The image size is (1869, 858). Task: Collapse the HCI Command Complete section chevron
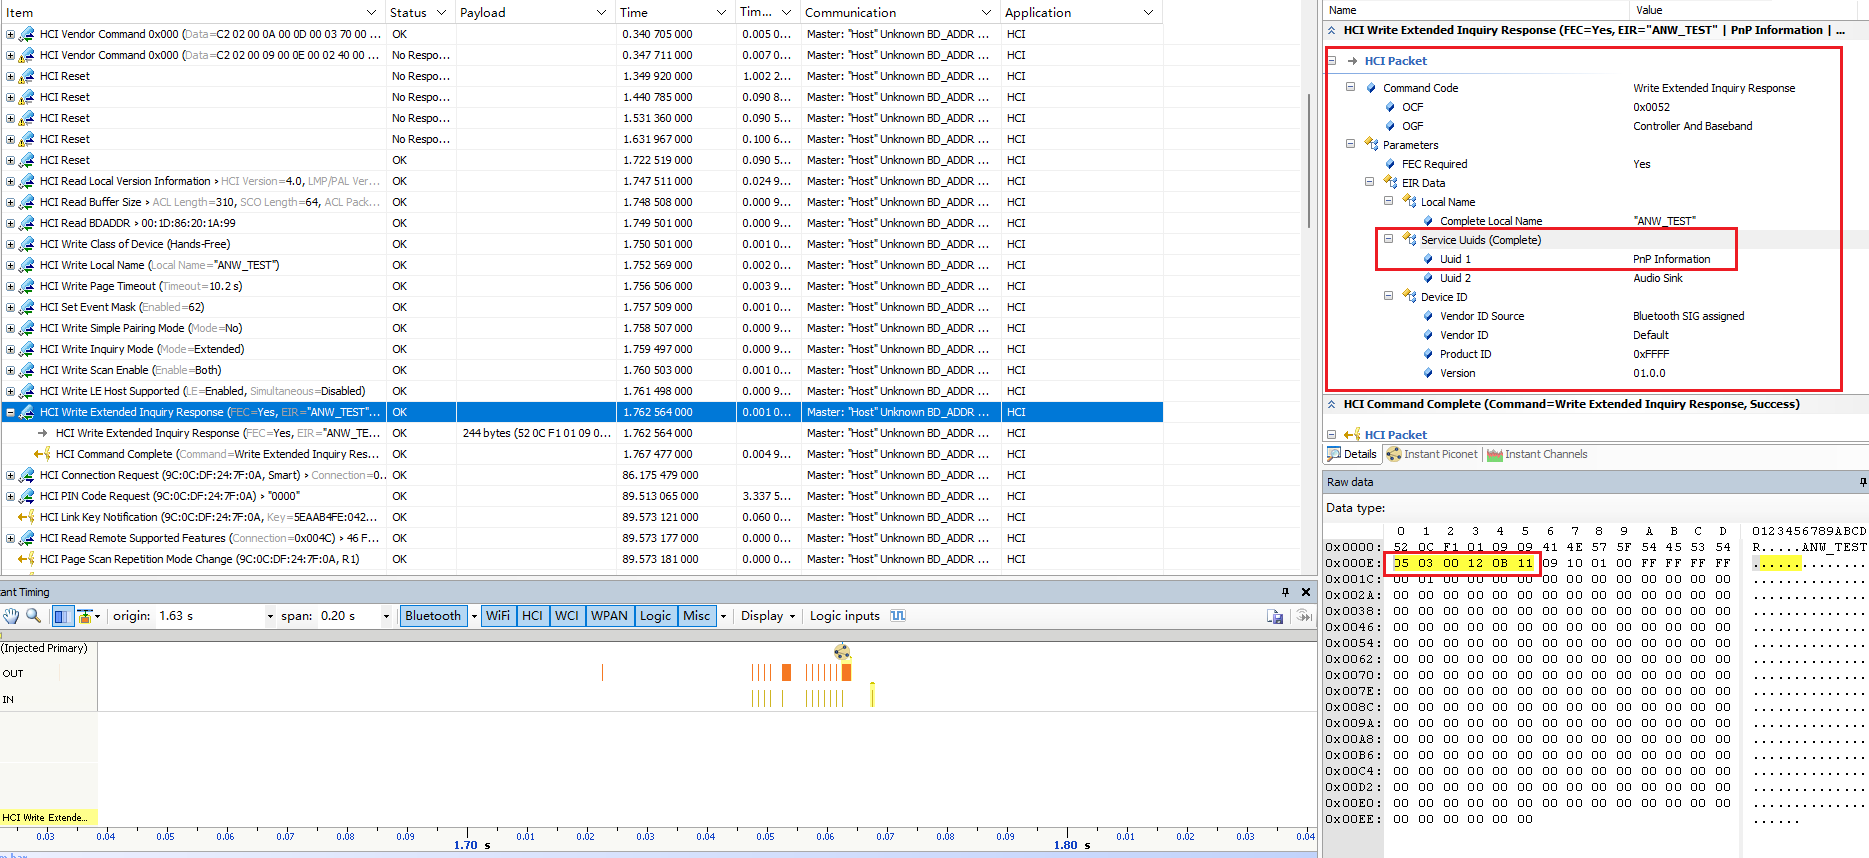[x=1332, y=404]
